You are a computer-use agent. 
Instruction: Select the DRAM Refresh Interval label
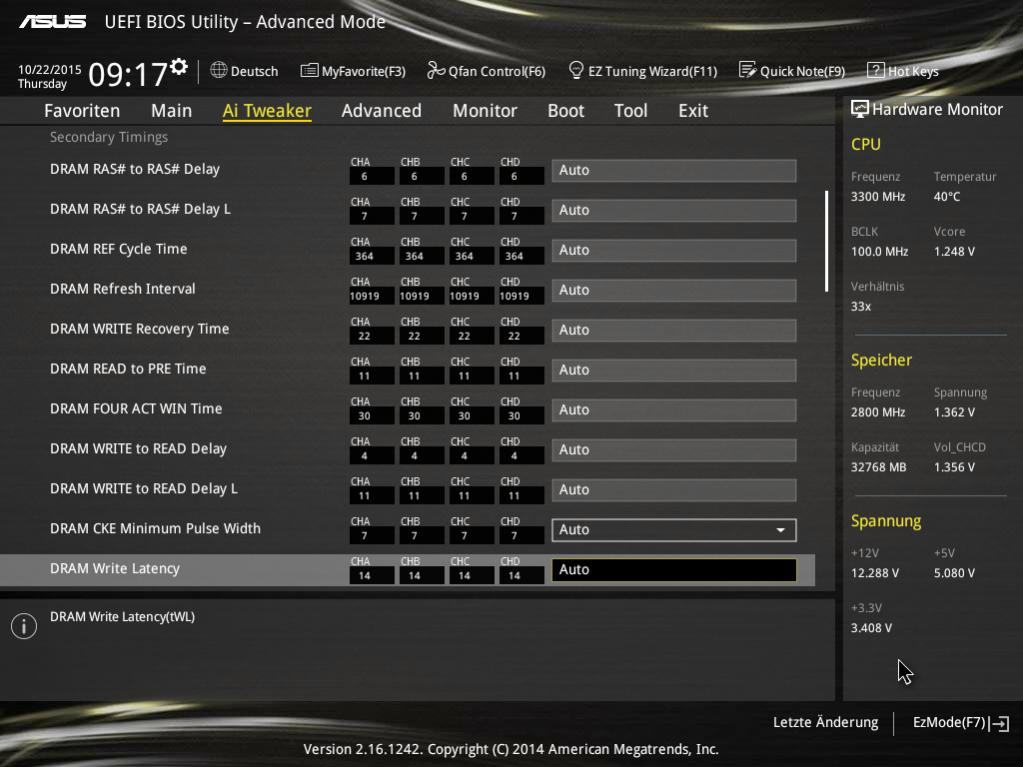[x=123, y=289]
